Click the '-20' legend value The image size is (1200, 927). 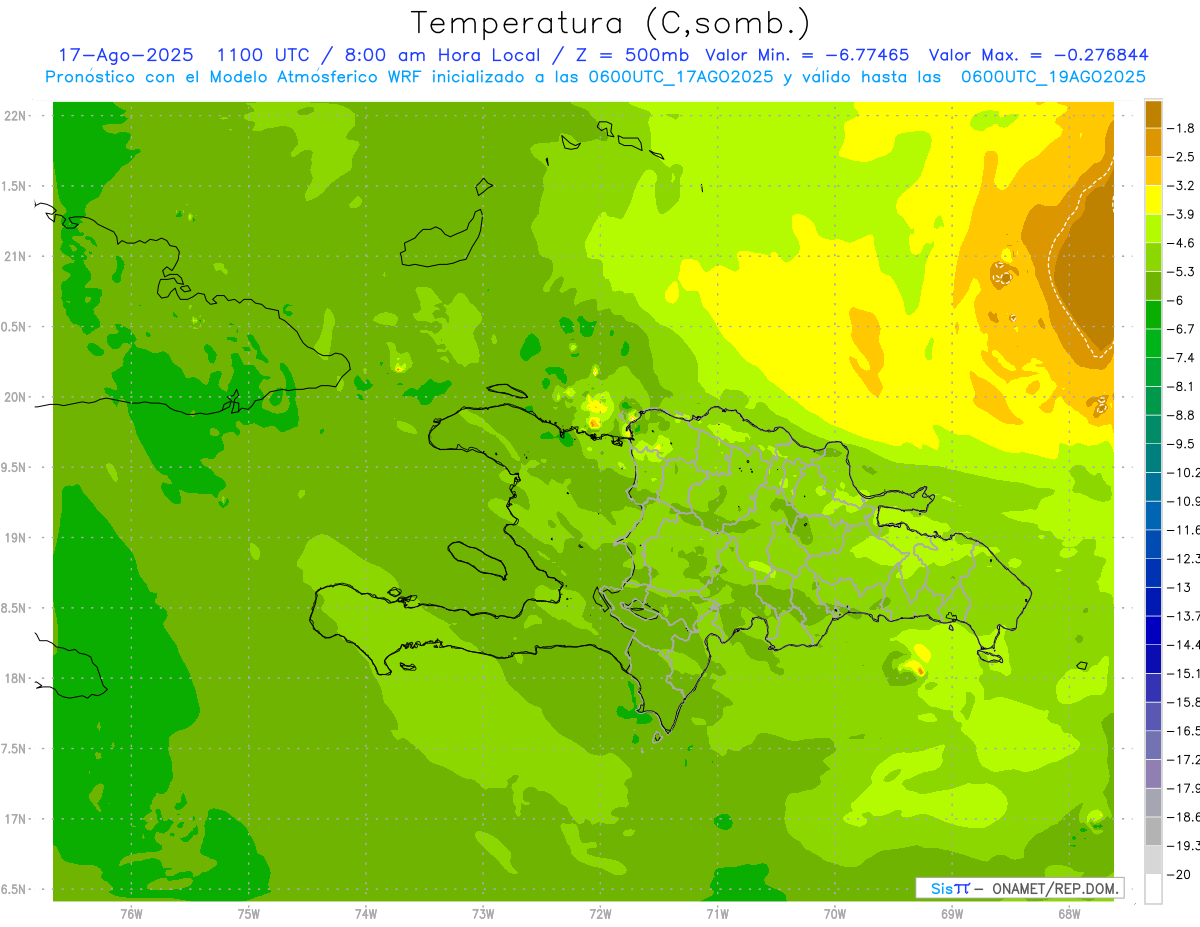pos(1179,875)
